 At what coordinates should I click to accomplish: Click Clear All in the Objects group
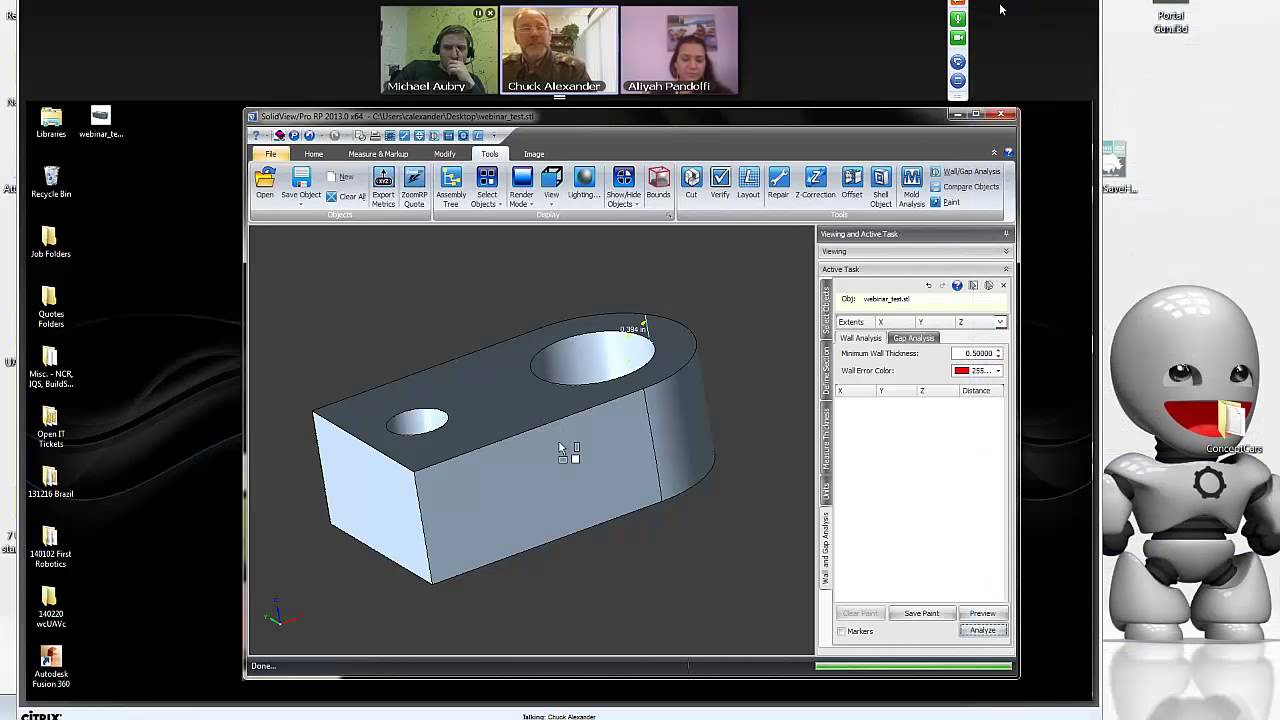click(x=346, y=196)
